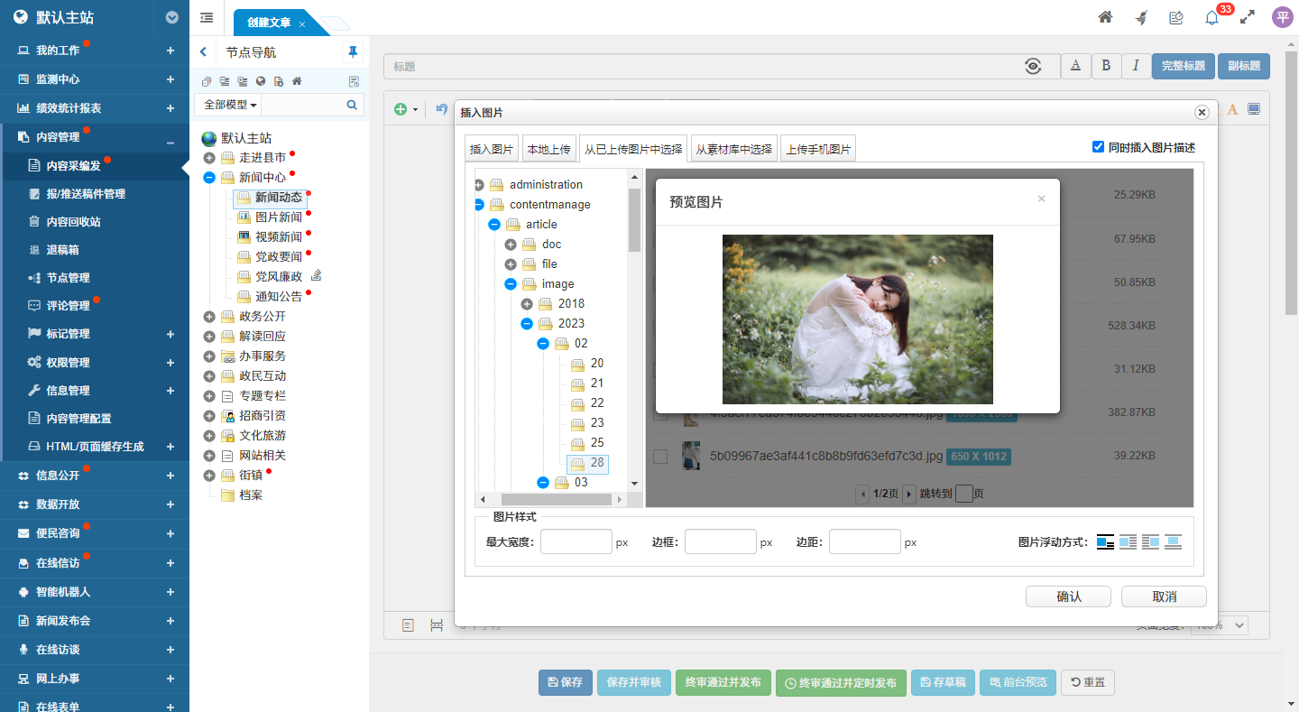The width and height of the screenshot is (1299, 712).
Task: Open the 全部模型 dropdown
Action: point(230,105)
